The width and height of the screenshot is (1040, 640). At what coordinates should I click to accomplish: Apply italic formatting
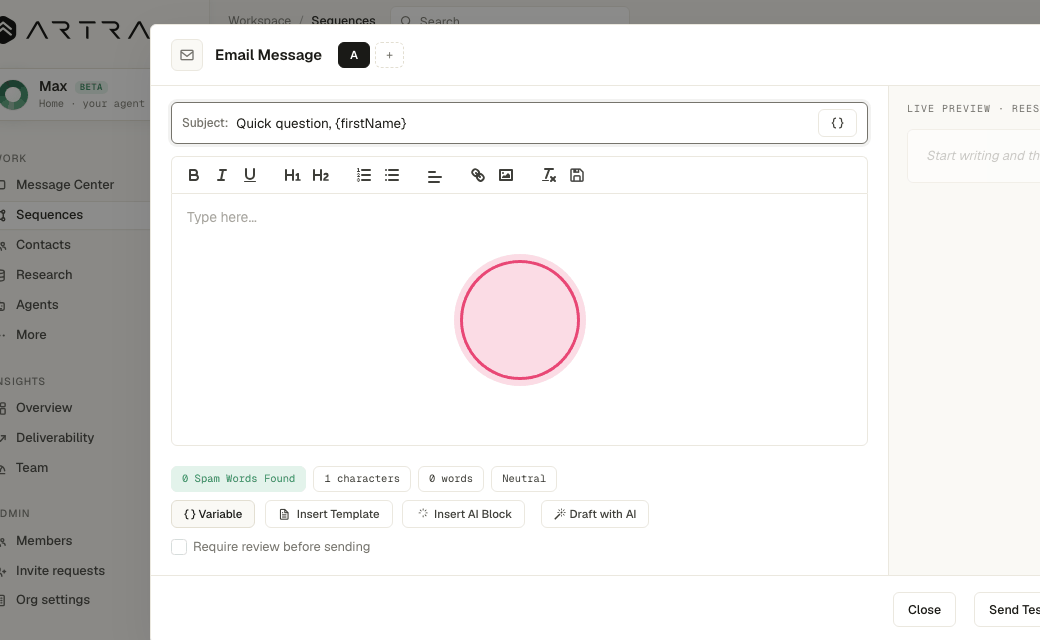222,175
